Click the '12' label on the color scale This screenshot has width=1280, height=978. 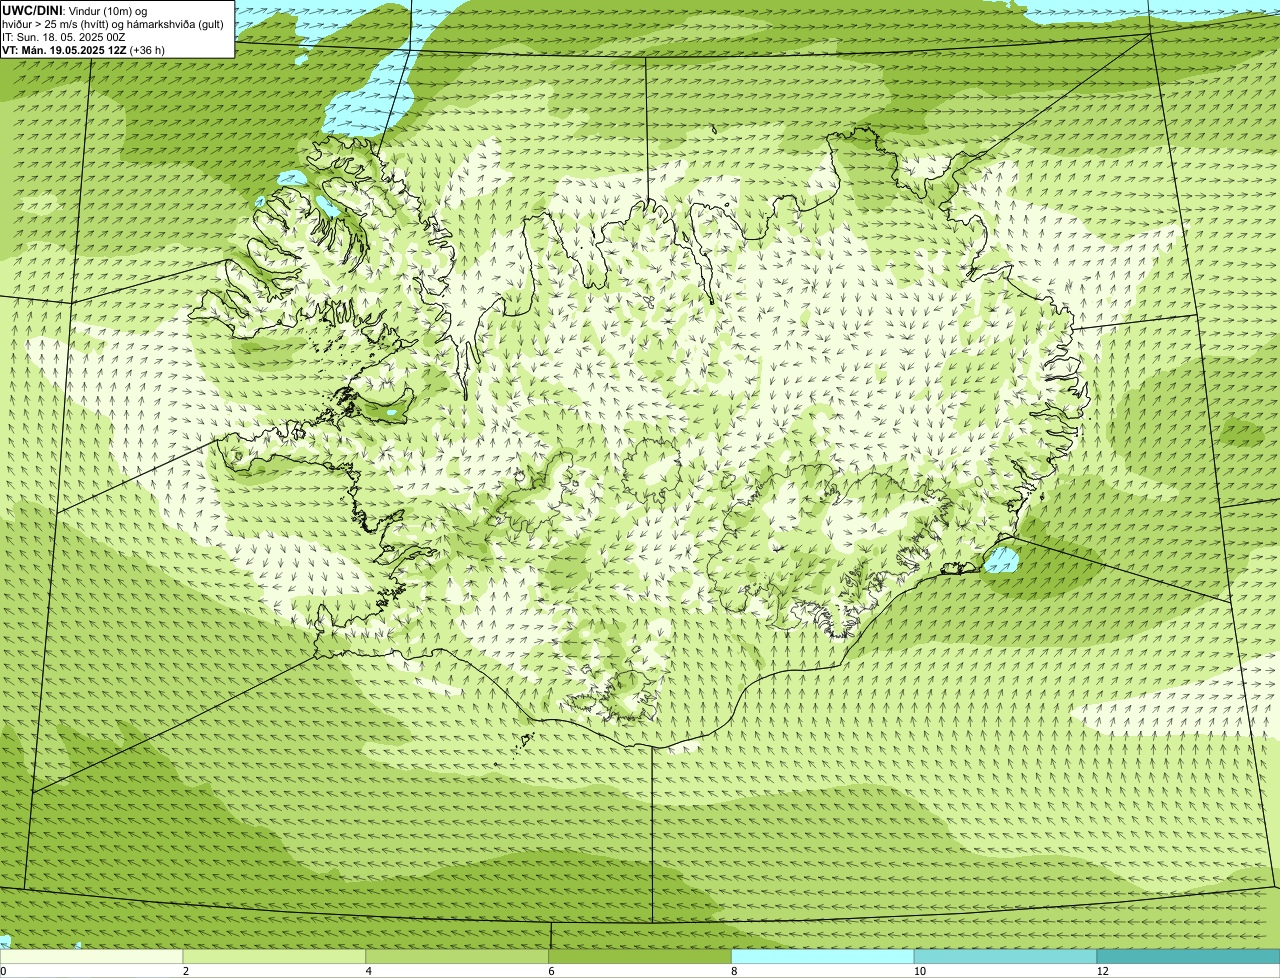click(x=1102, y=971)
